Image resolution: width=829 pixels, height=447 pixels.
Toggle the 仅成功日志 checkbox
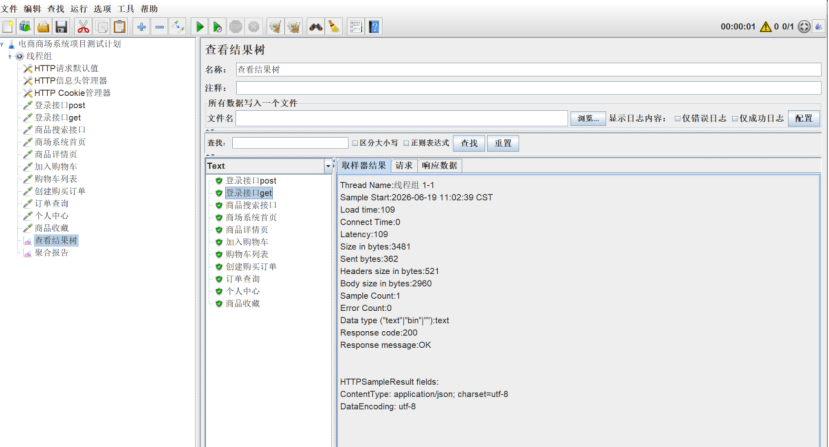click(735, 118)
